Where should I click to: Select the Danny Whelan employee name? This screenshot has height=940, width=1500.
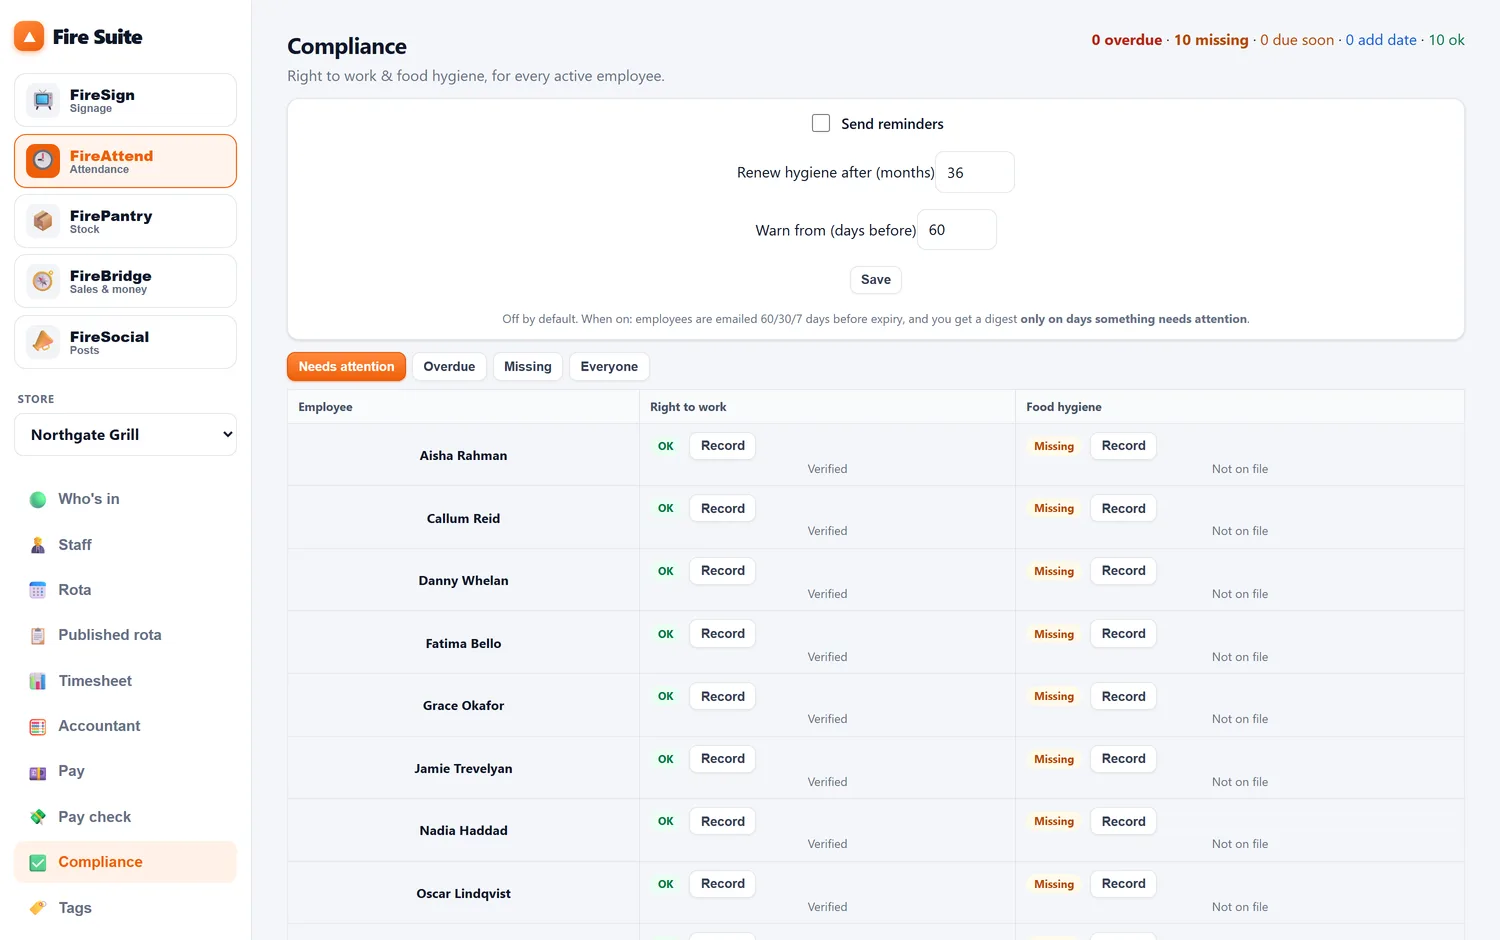point(463,581)
